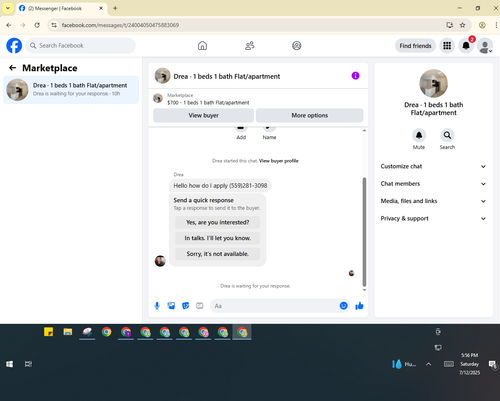Click the chat scrollbar thumb
This screenshot has width=500, height=401.
[x=364, y=232]
